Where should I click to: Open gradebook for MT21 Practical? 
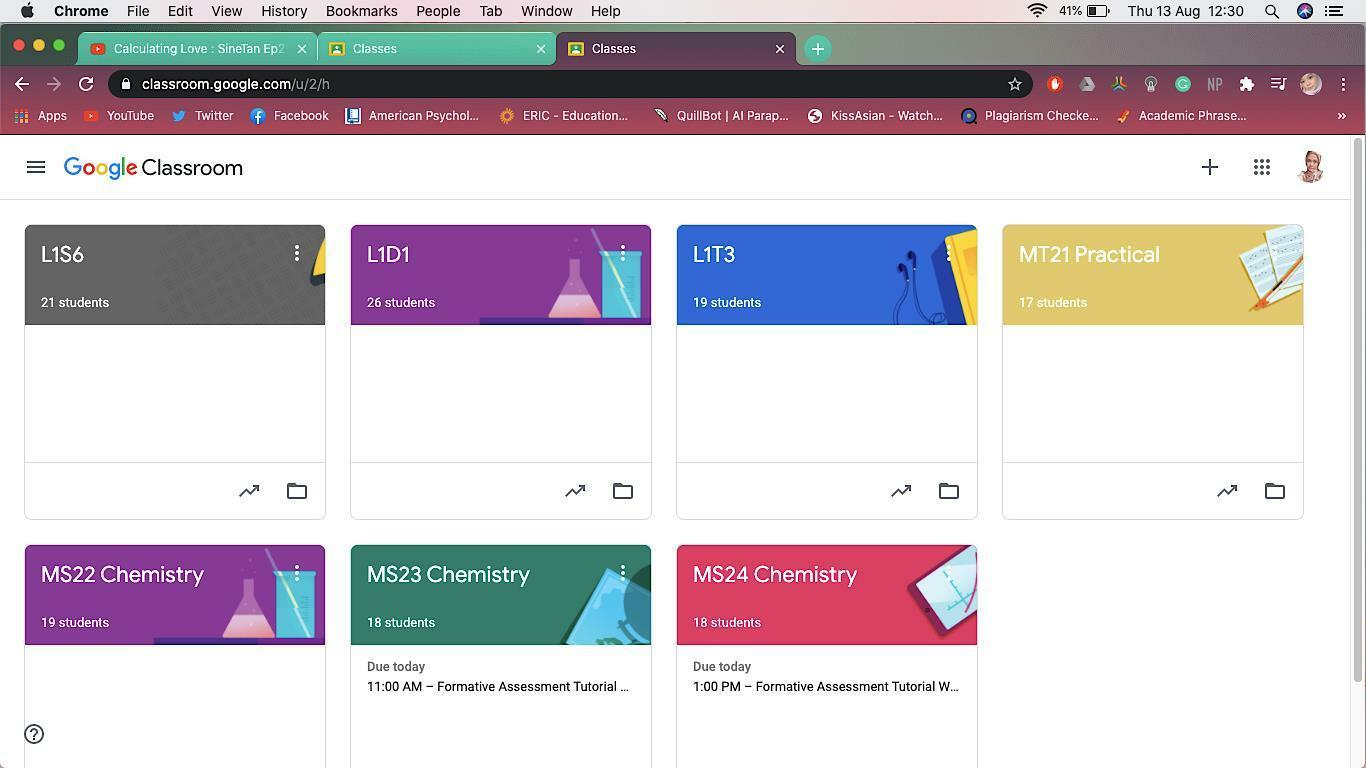tap(1227, 491)
